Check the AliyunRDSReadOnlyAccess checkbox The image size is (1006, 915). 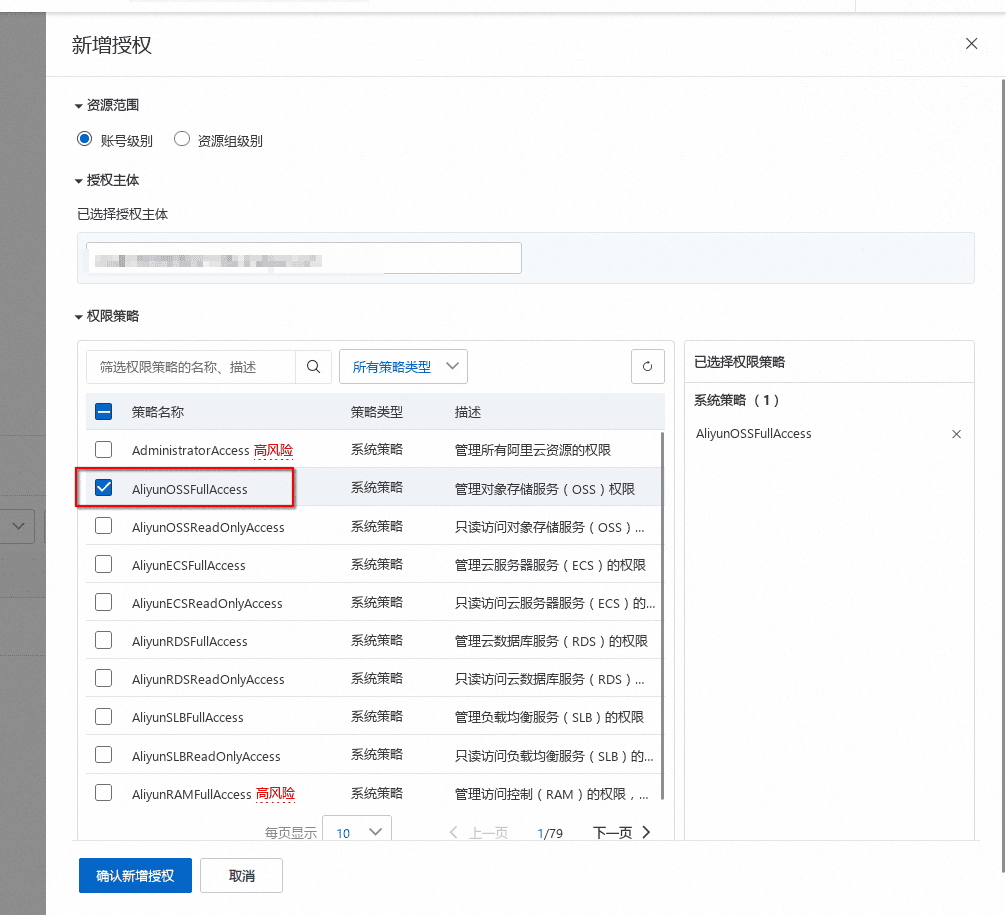[103, 678]
